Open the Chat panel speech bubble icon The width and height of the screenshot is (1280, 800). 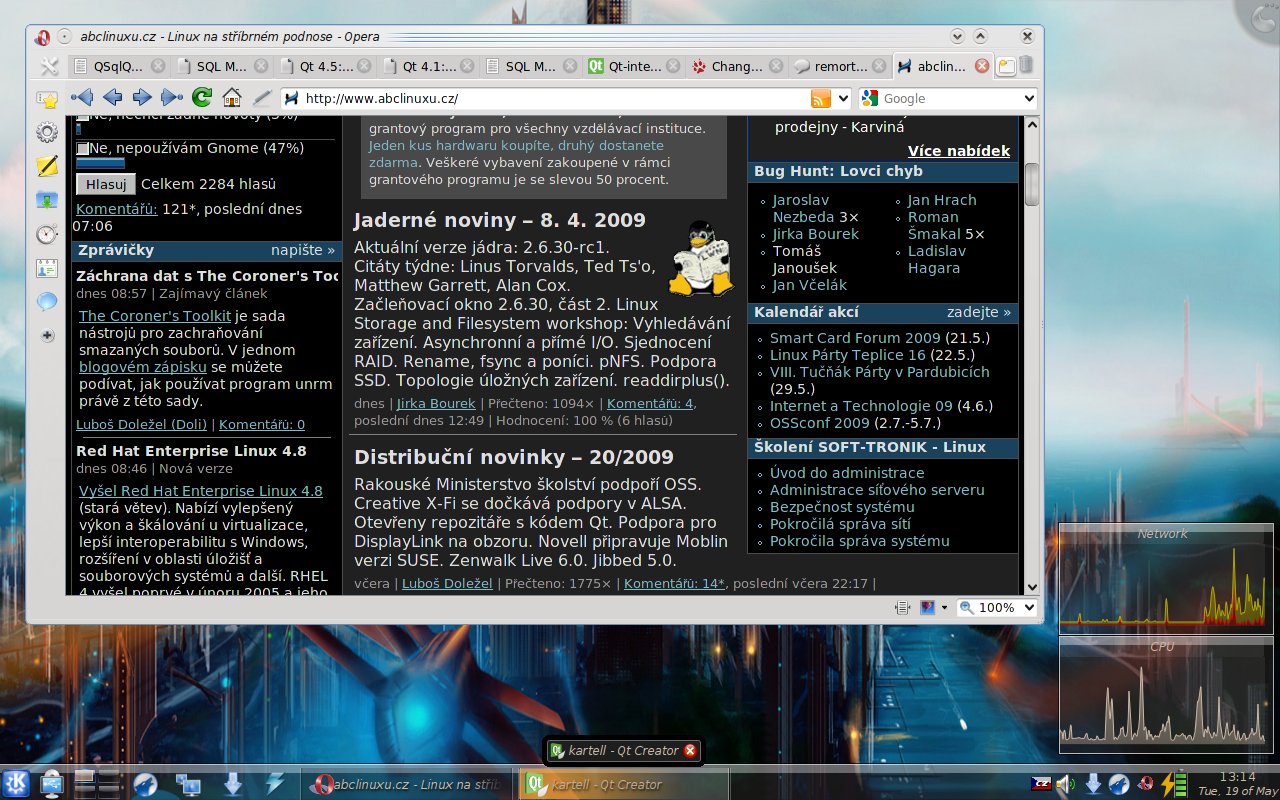(x=47, y=301)
